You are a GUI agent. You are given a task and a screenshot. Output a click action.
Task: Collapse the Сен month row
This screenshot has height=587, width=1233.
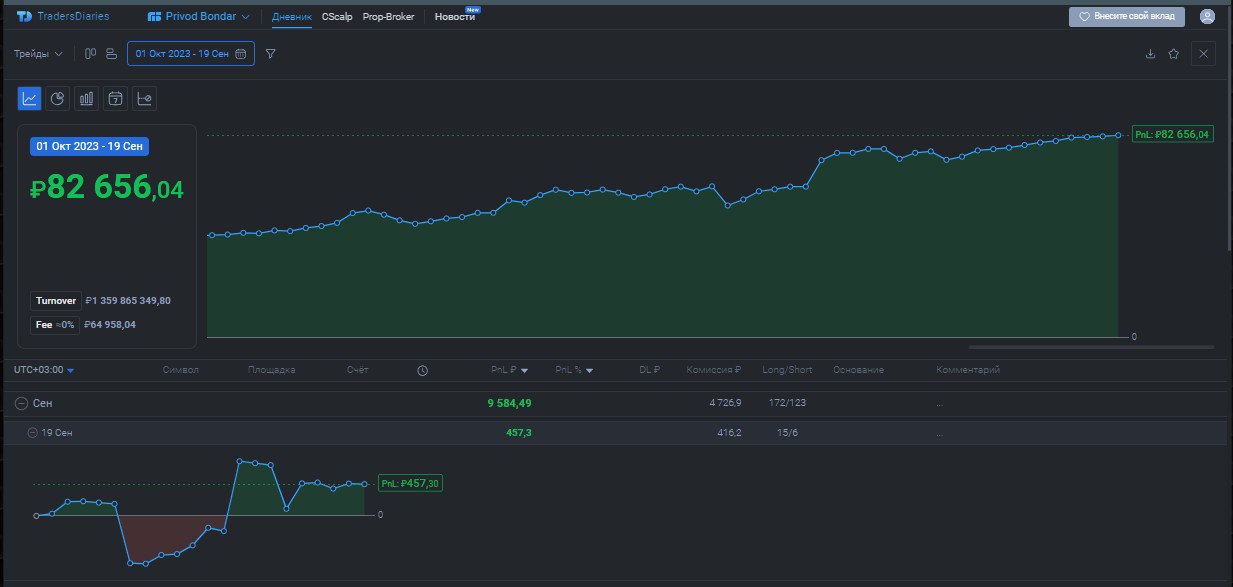click(x=21, y=403)
